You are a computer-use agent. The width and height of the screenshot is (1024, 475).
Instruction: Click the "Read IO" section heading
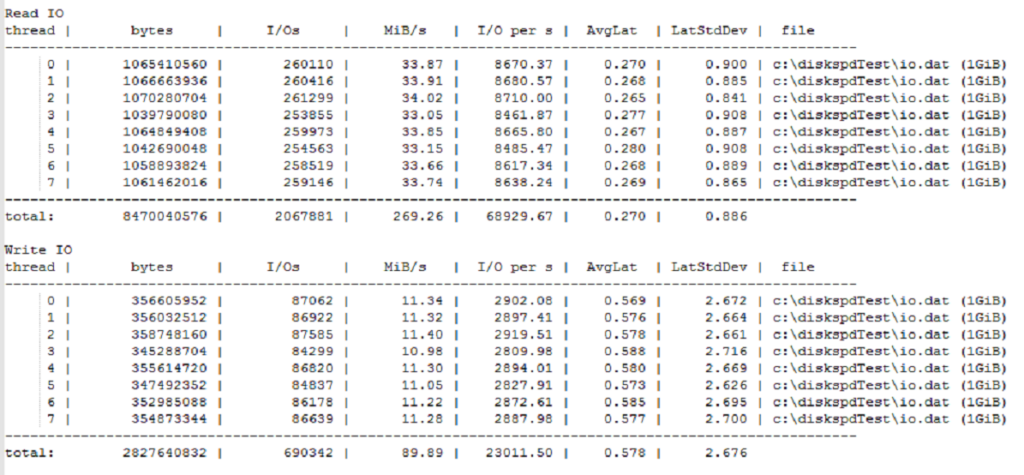(x=34, y=14)
